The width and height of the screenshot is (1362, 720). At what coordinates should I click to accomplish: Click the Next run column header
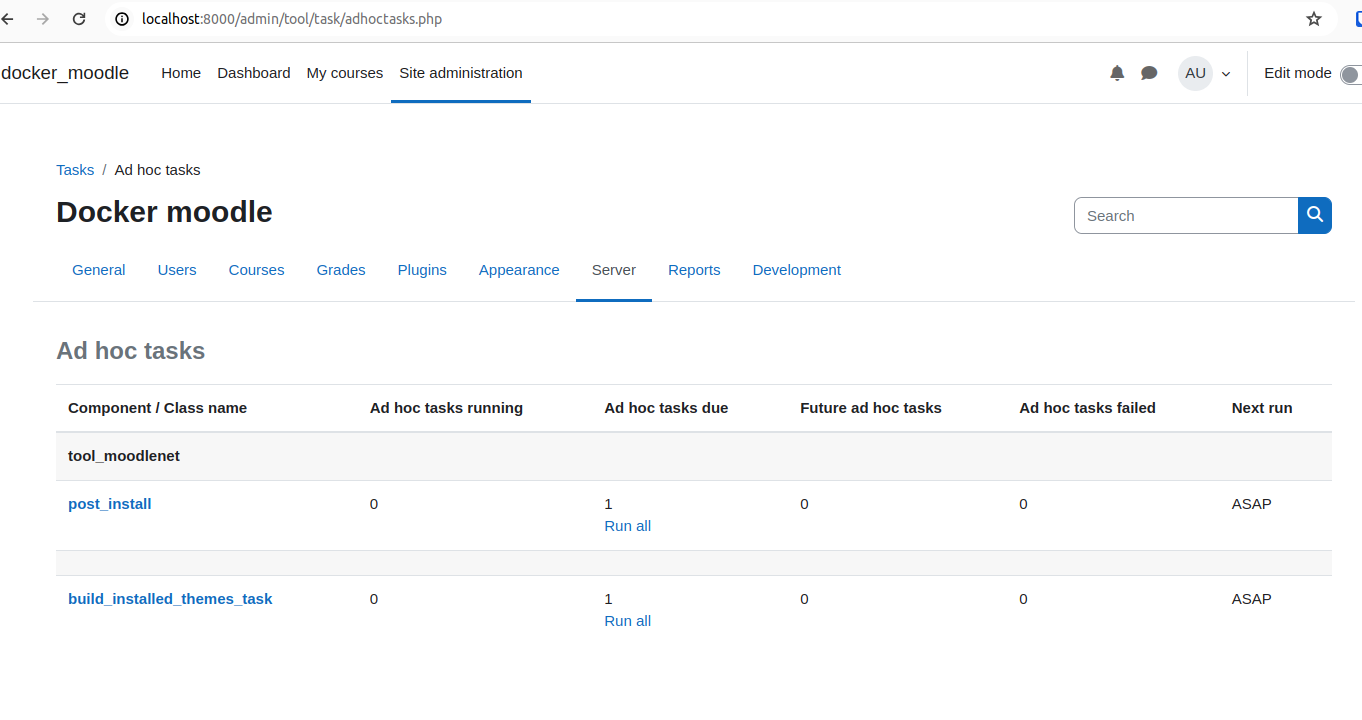pos(1262,408)
